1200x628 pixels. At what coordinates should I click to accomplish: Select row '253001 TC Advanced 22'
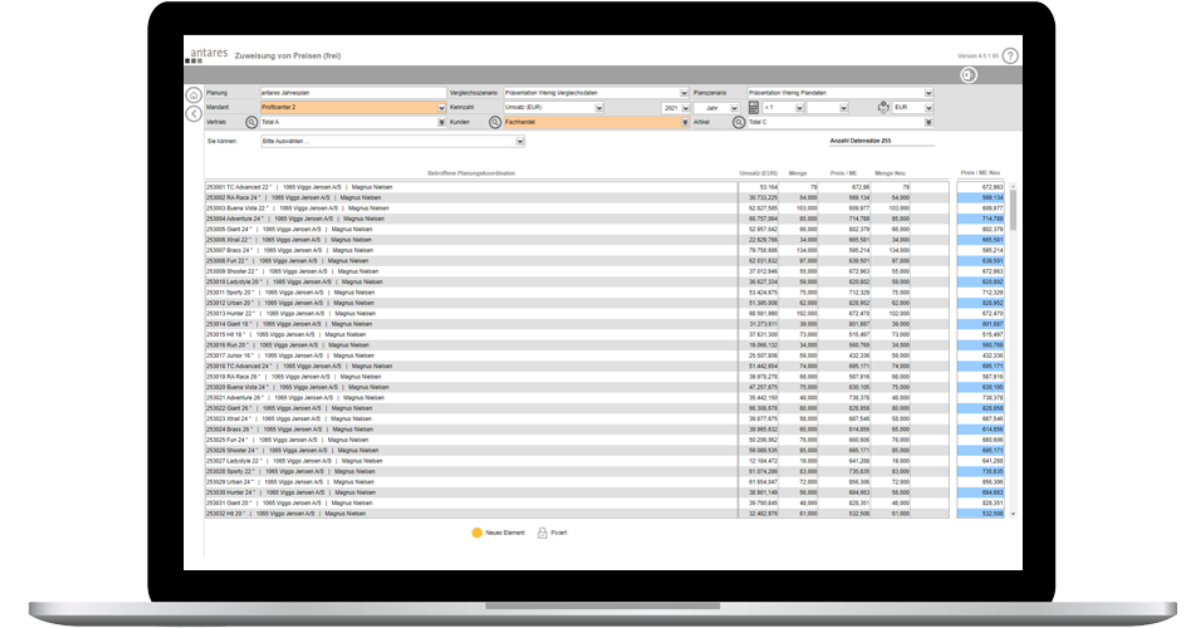[x=471, y=187]
